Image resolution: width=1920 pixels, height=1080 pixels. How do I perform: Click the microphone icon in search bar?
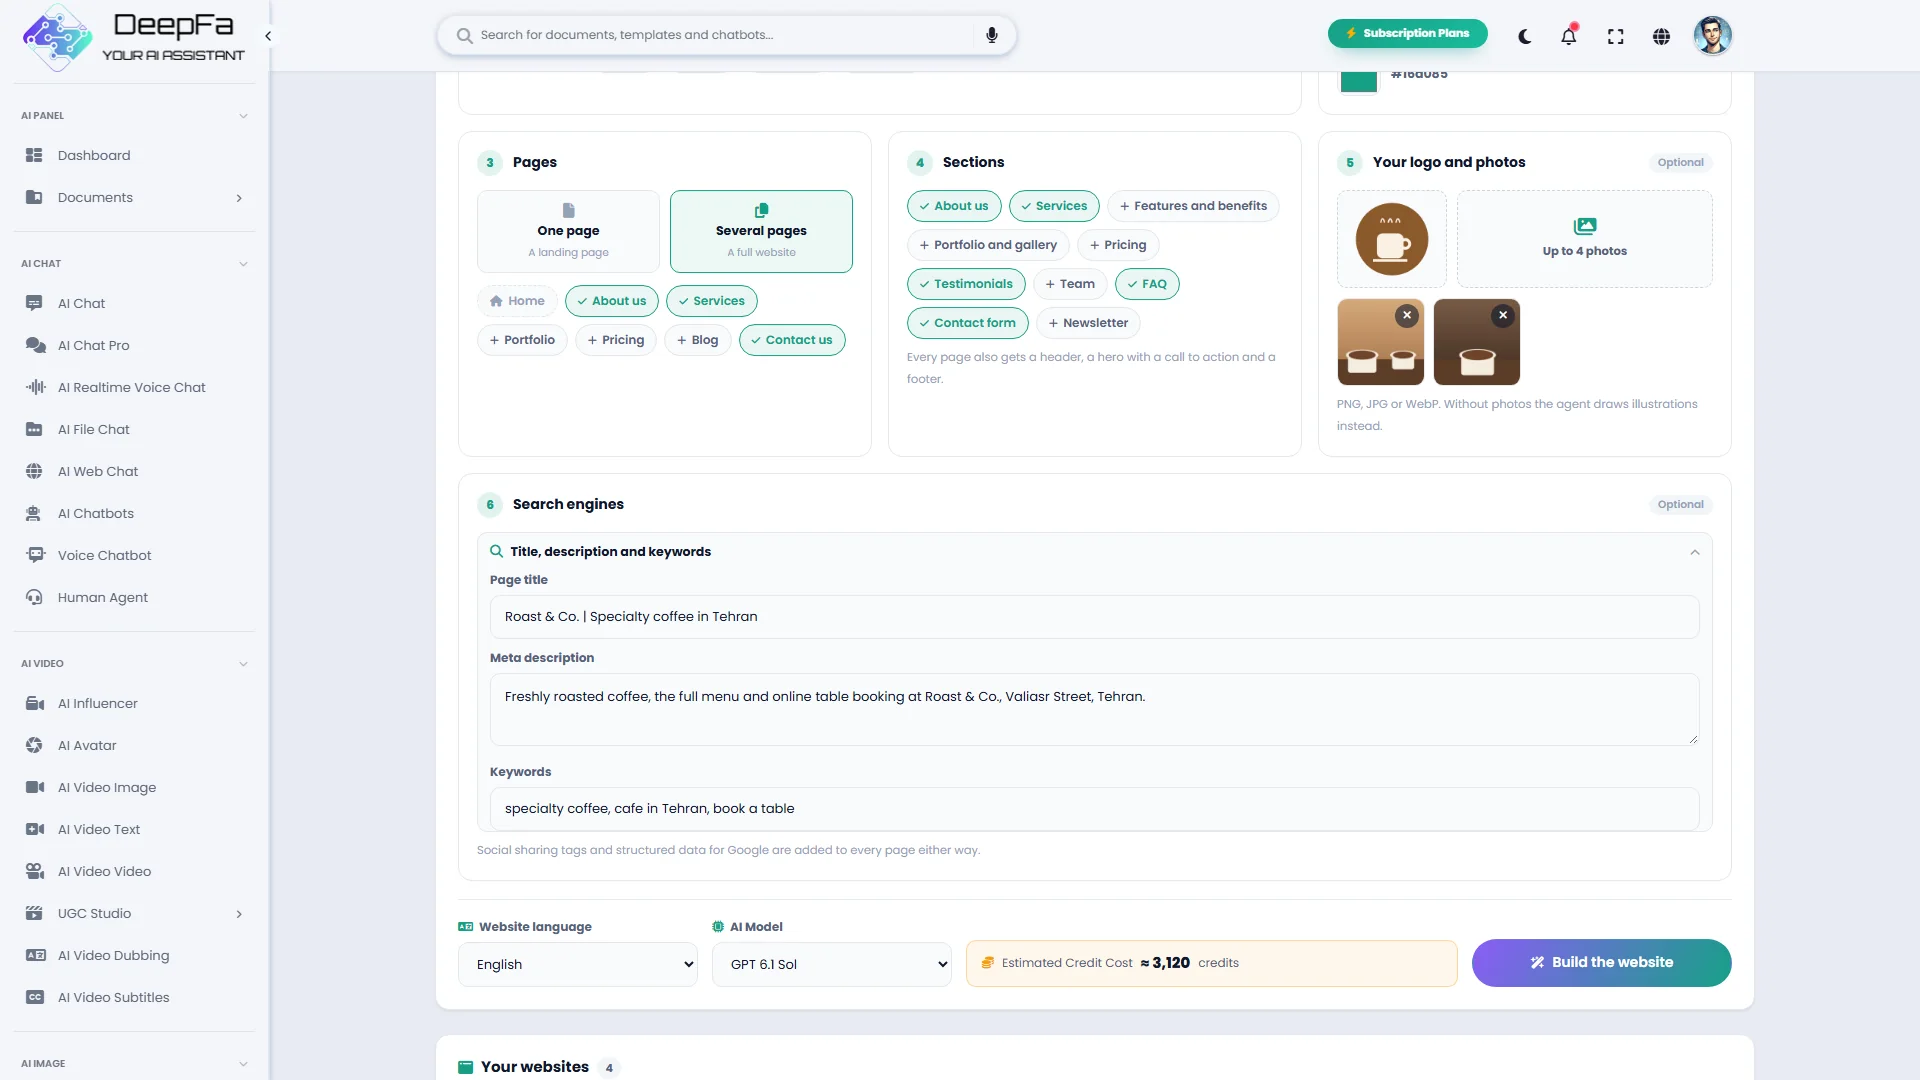991,35
